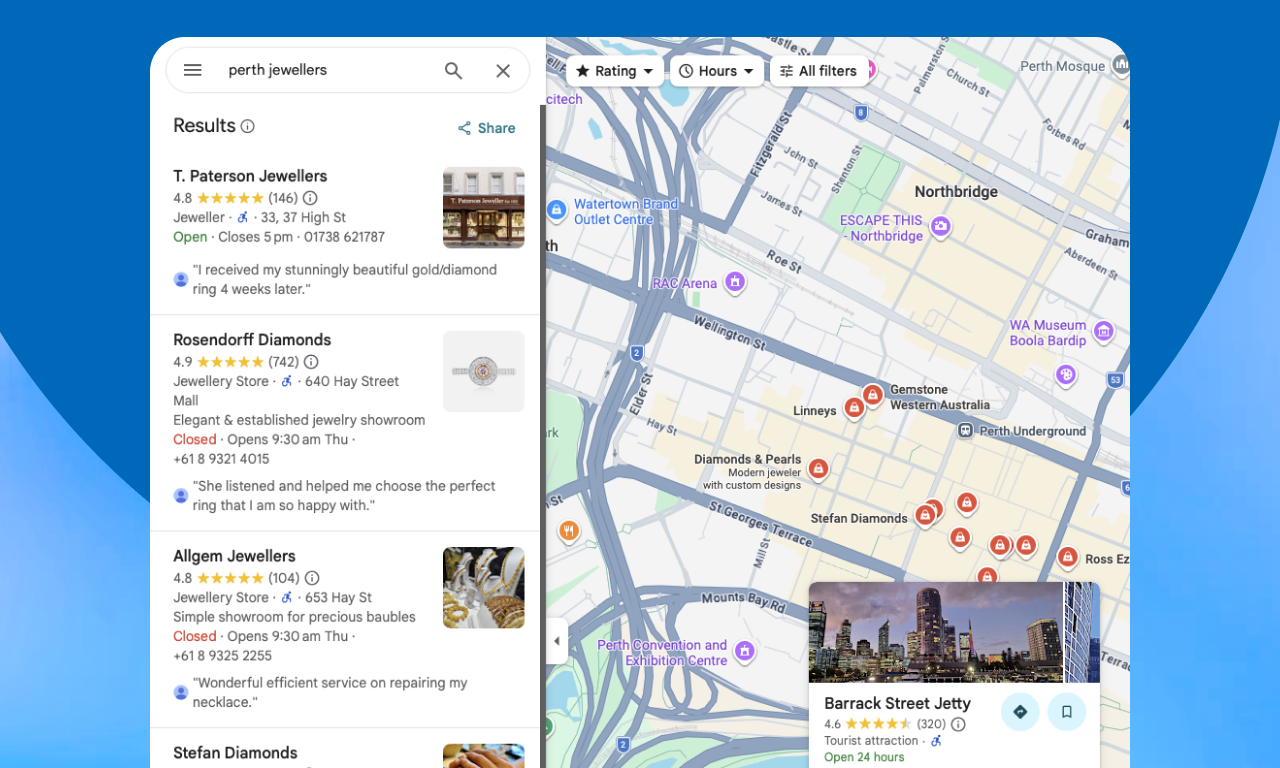This screenshot has width=1280, height=768.
Task: Click the WA Museum Boola Bardip marker
Action: (1104, 331)
